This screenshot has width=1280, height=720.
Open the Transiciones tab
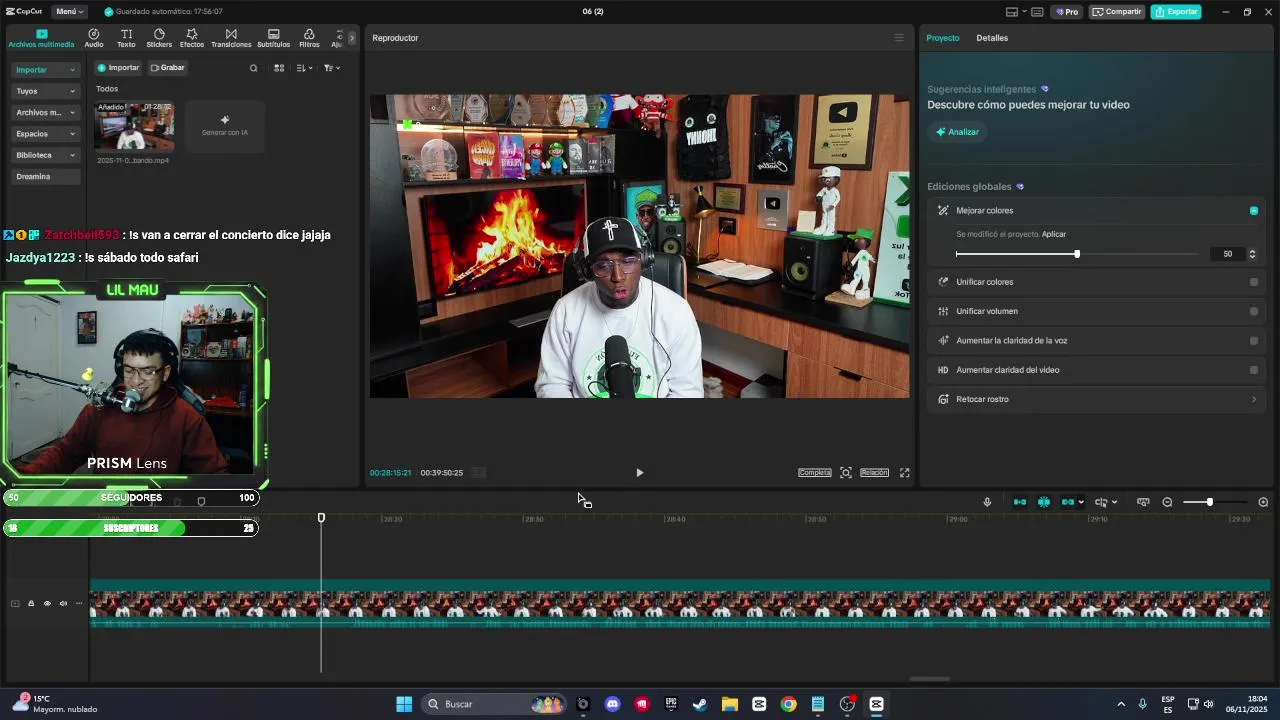click(x=231, y=38)
